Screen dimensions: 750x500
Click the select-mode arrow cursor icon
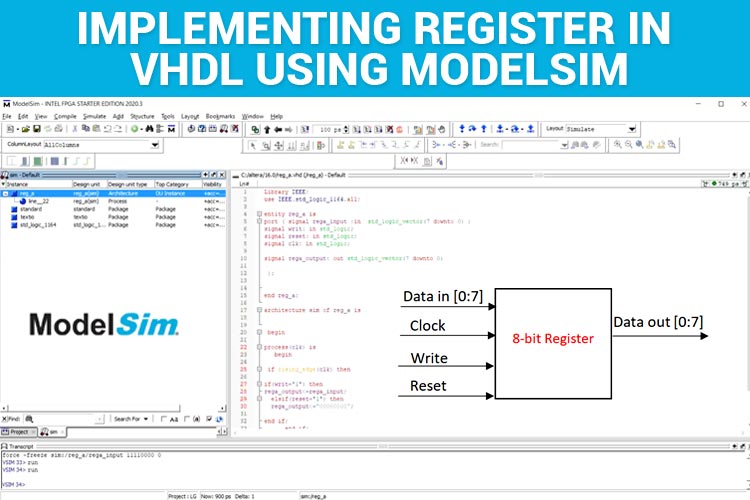[253, 145]
